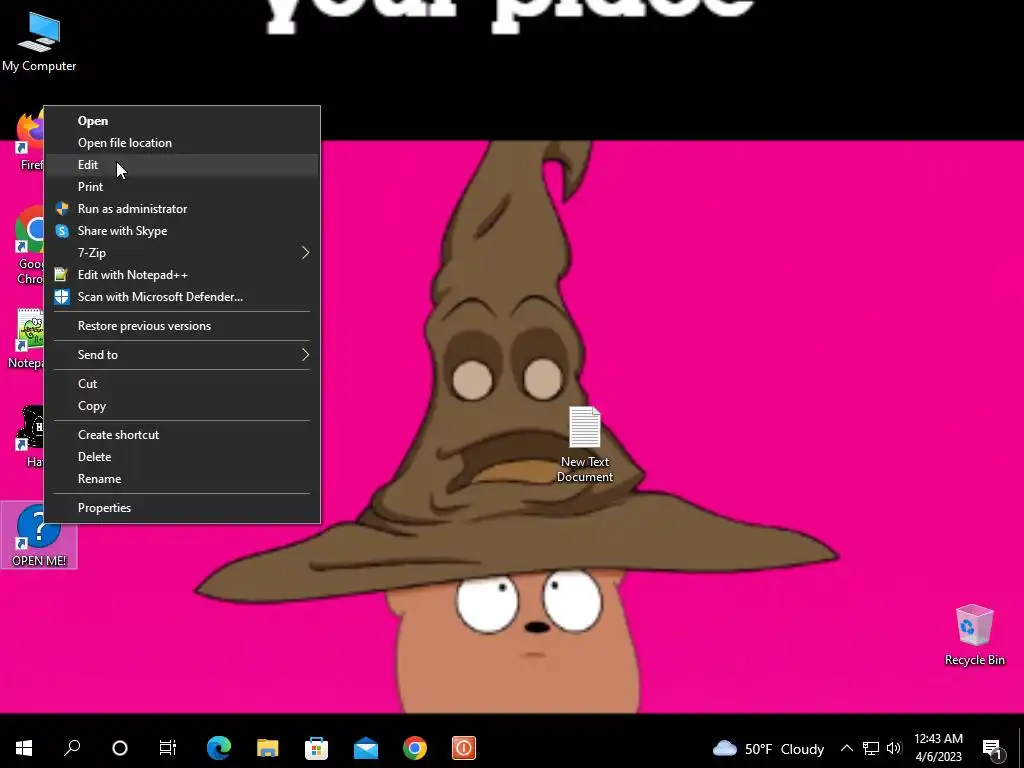The height and width of the screenshot is (768, 1024).
Task: Choose Scan with Microsoft Defender
Action: (182, 297)
